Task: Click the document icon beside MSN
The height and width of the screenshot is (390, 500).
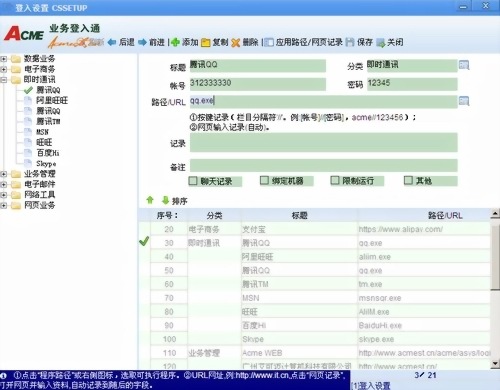Action: pyautogui.click(x=29, y=132)
